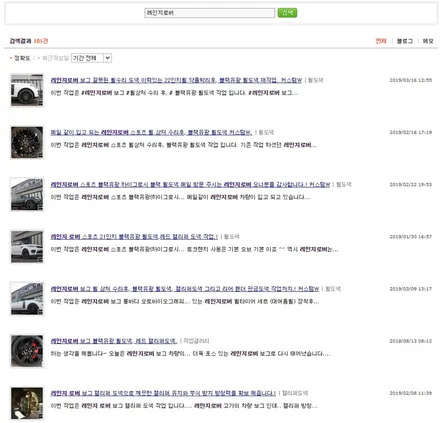Viewport: 440px width, 423px height.
Task: Click the date 2019/03/16 12:55
Action: pyautogui.click(x=411, y=80)
